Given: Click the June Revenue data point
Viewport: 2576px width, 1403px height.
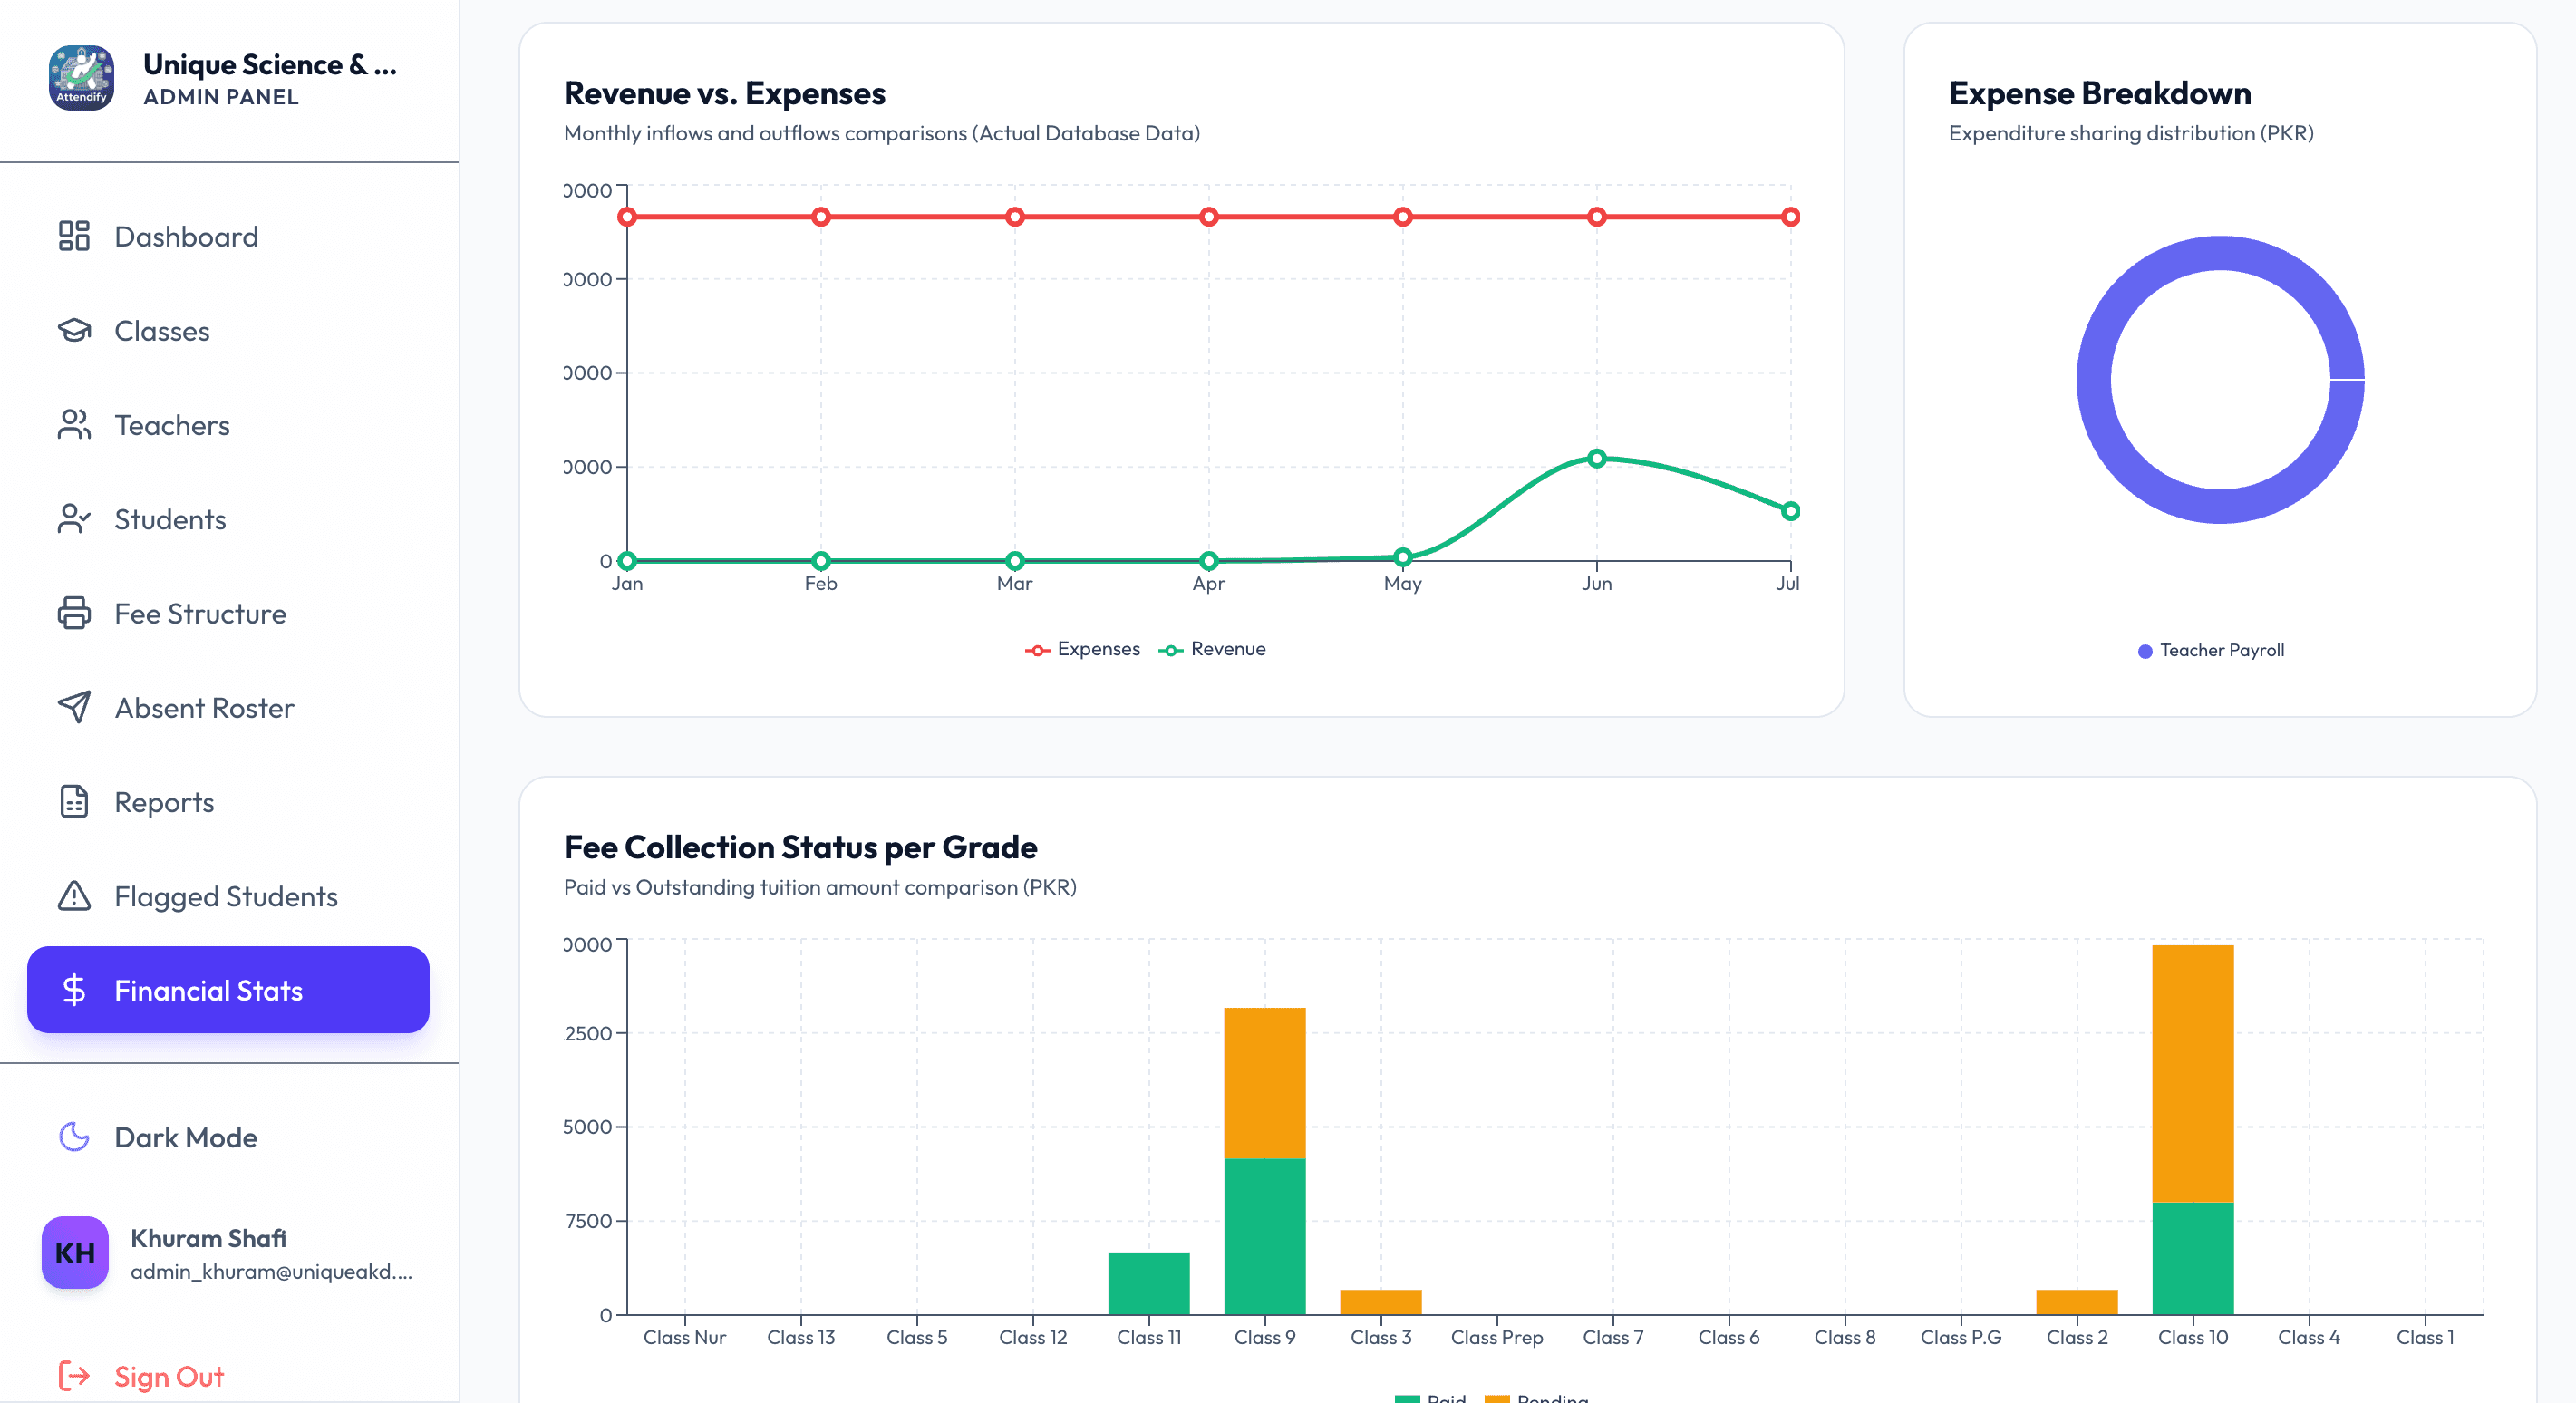Looking at the screenshot, I should 1597,459.
